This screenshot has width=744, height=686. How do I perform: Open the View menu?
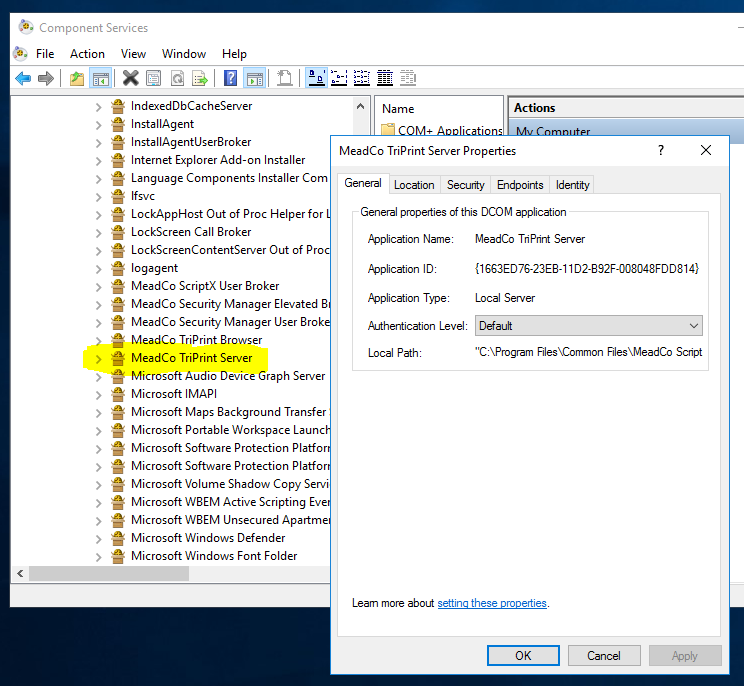[x=133, y=54]
